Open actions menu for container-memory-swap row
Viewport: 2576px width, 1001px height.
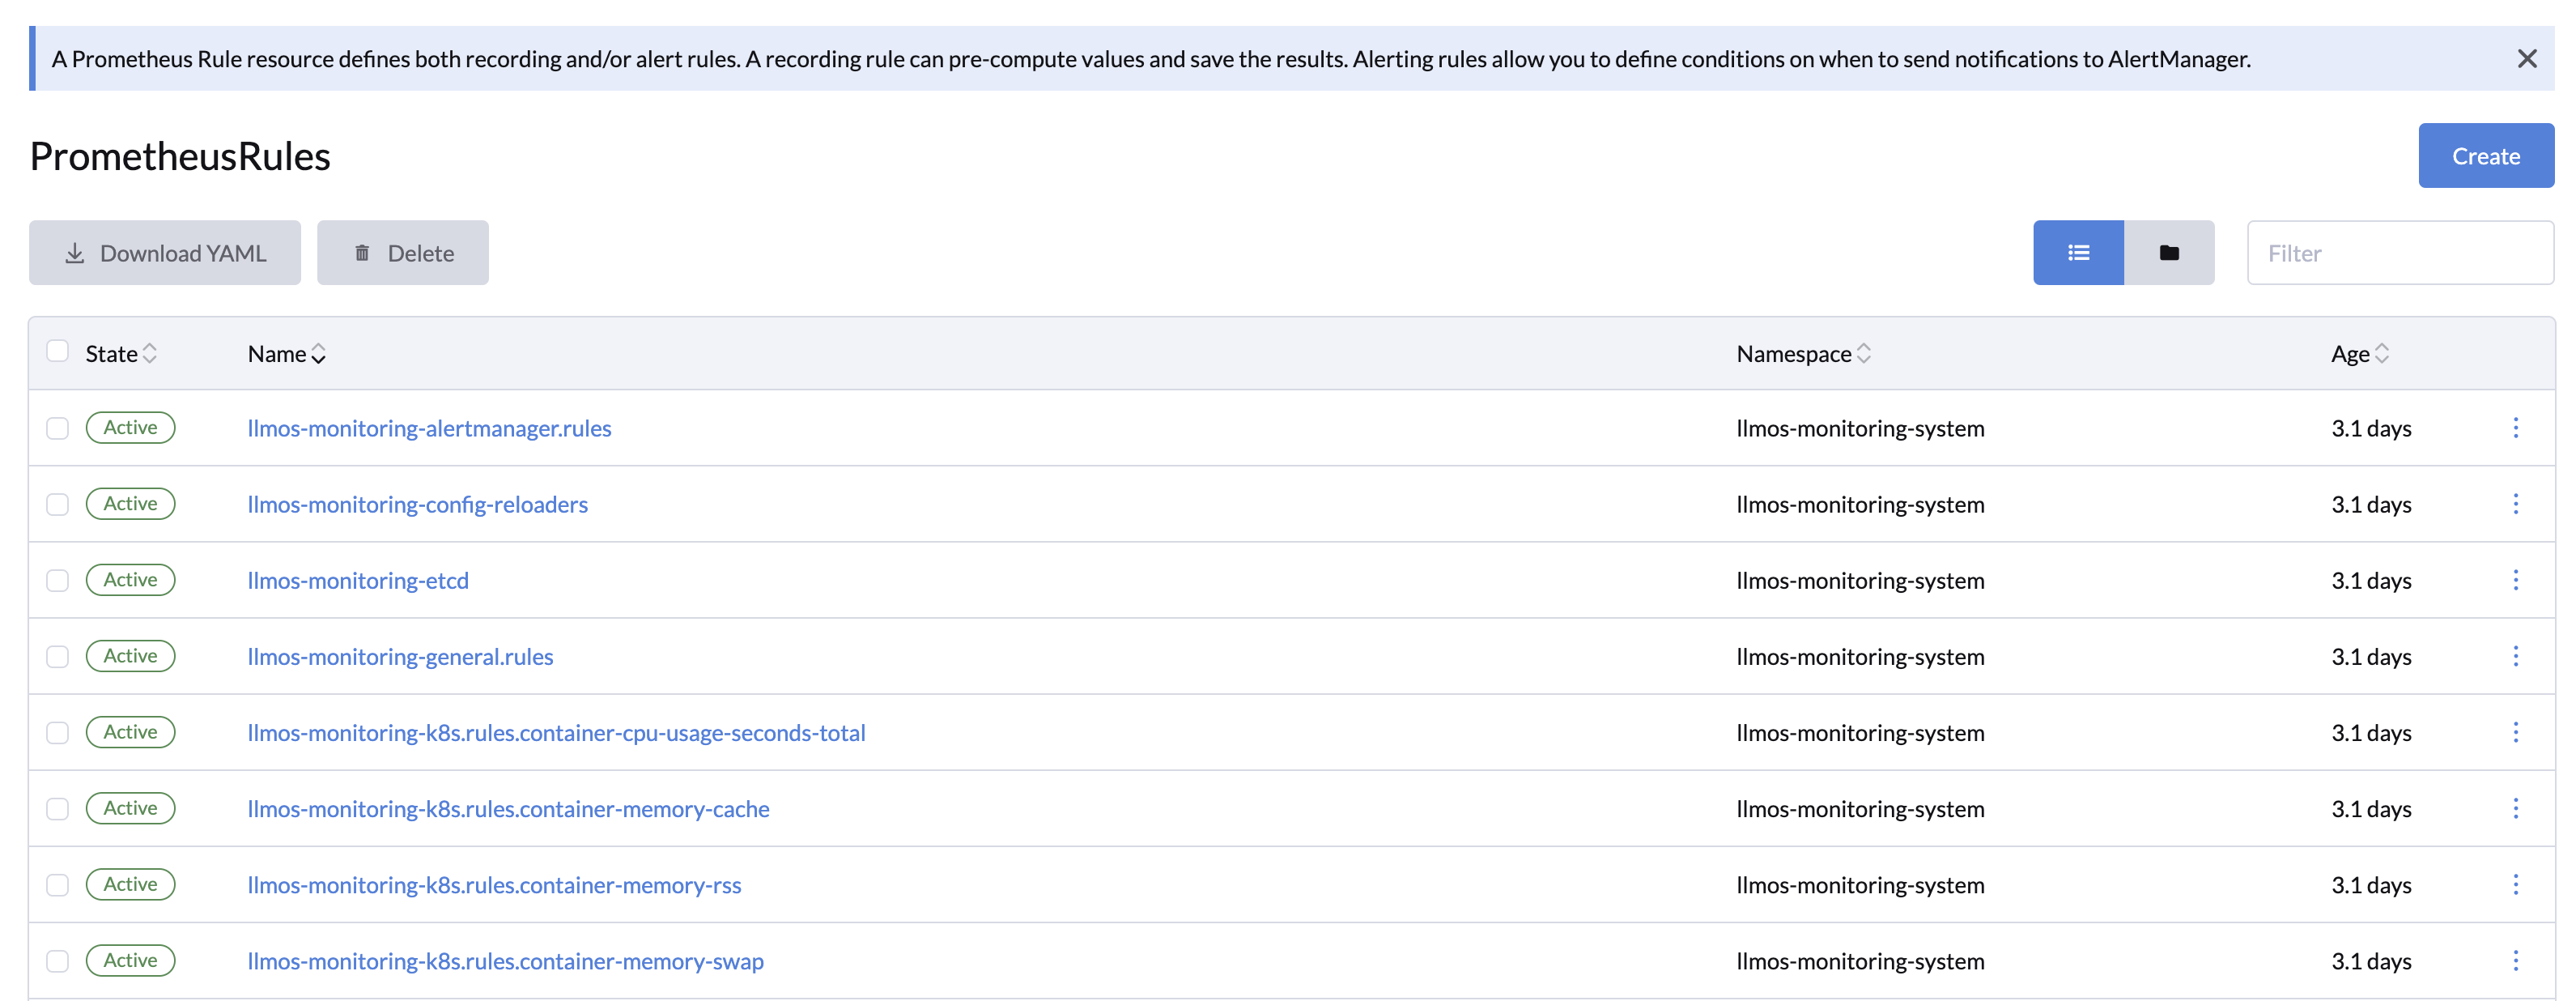(2515, 961)
